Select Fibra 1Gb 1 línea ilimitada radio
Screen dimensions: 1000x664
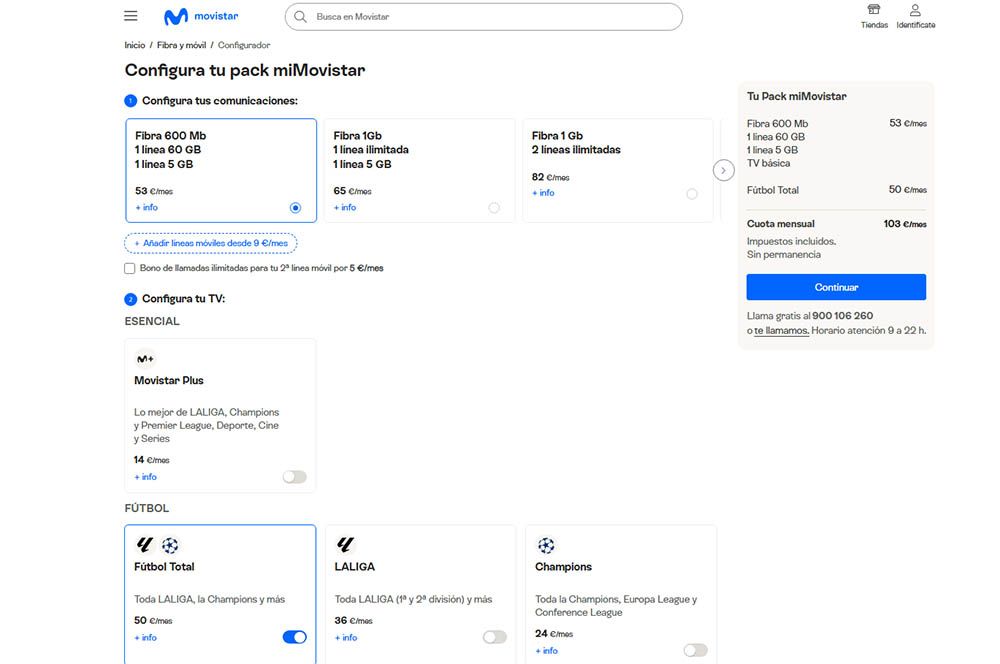pyautogui.click(x=494, y=207)
